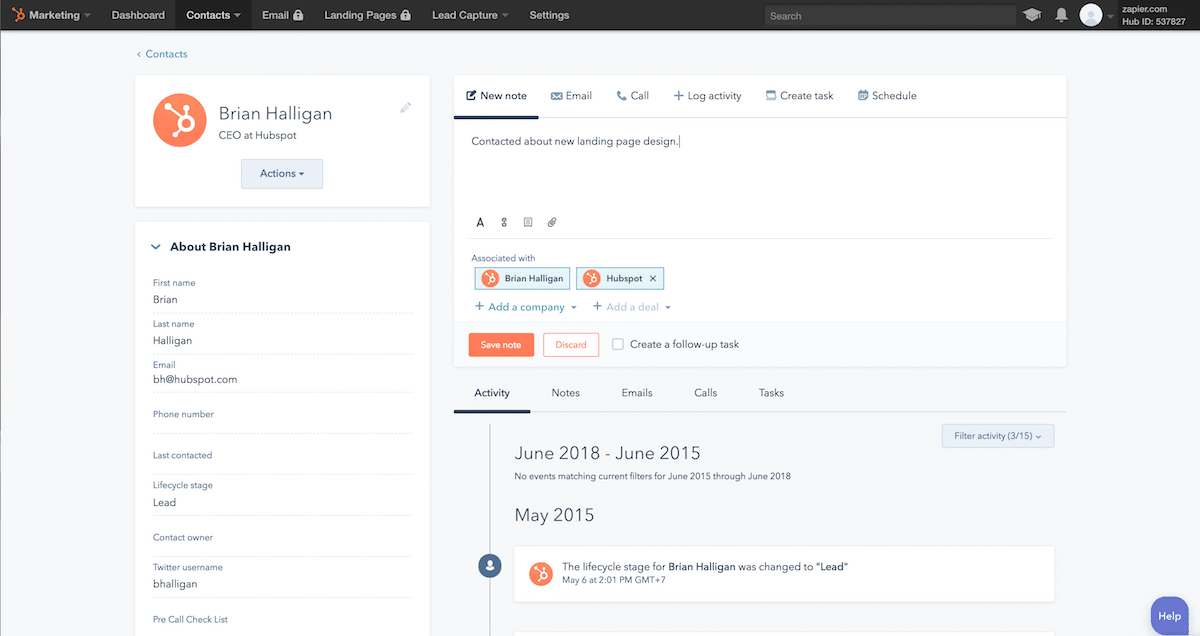Click the timeline person marker
Viewport: 1200px width, 636px height.
pyautogui.click(x=490, y=566)
